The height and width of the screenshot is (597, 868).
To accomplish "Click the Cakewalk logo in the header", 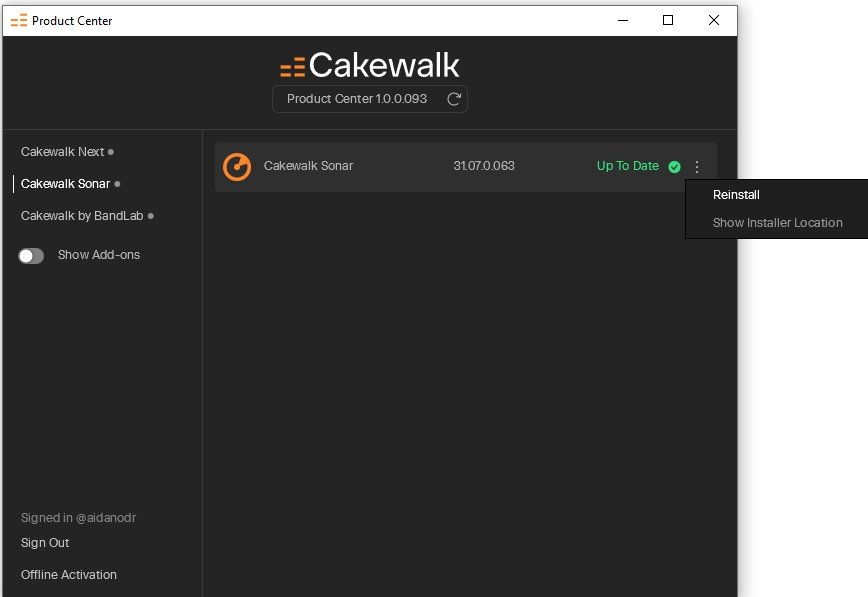I will (x=370, y=65).
